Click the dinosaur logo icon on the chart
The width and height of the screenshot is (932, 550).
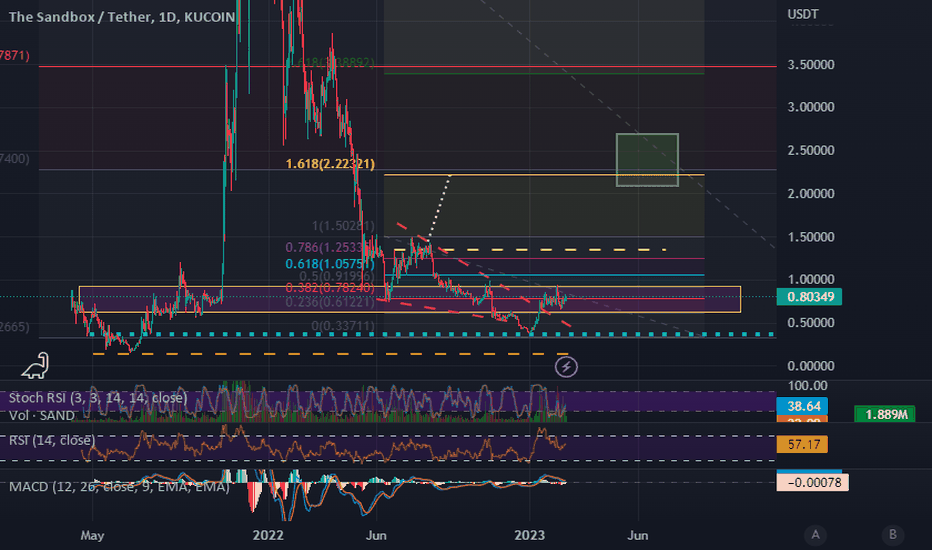tap(36, 365)
